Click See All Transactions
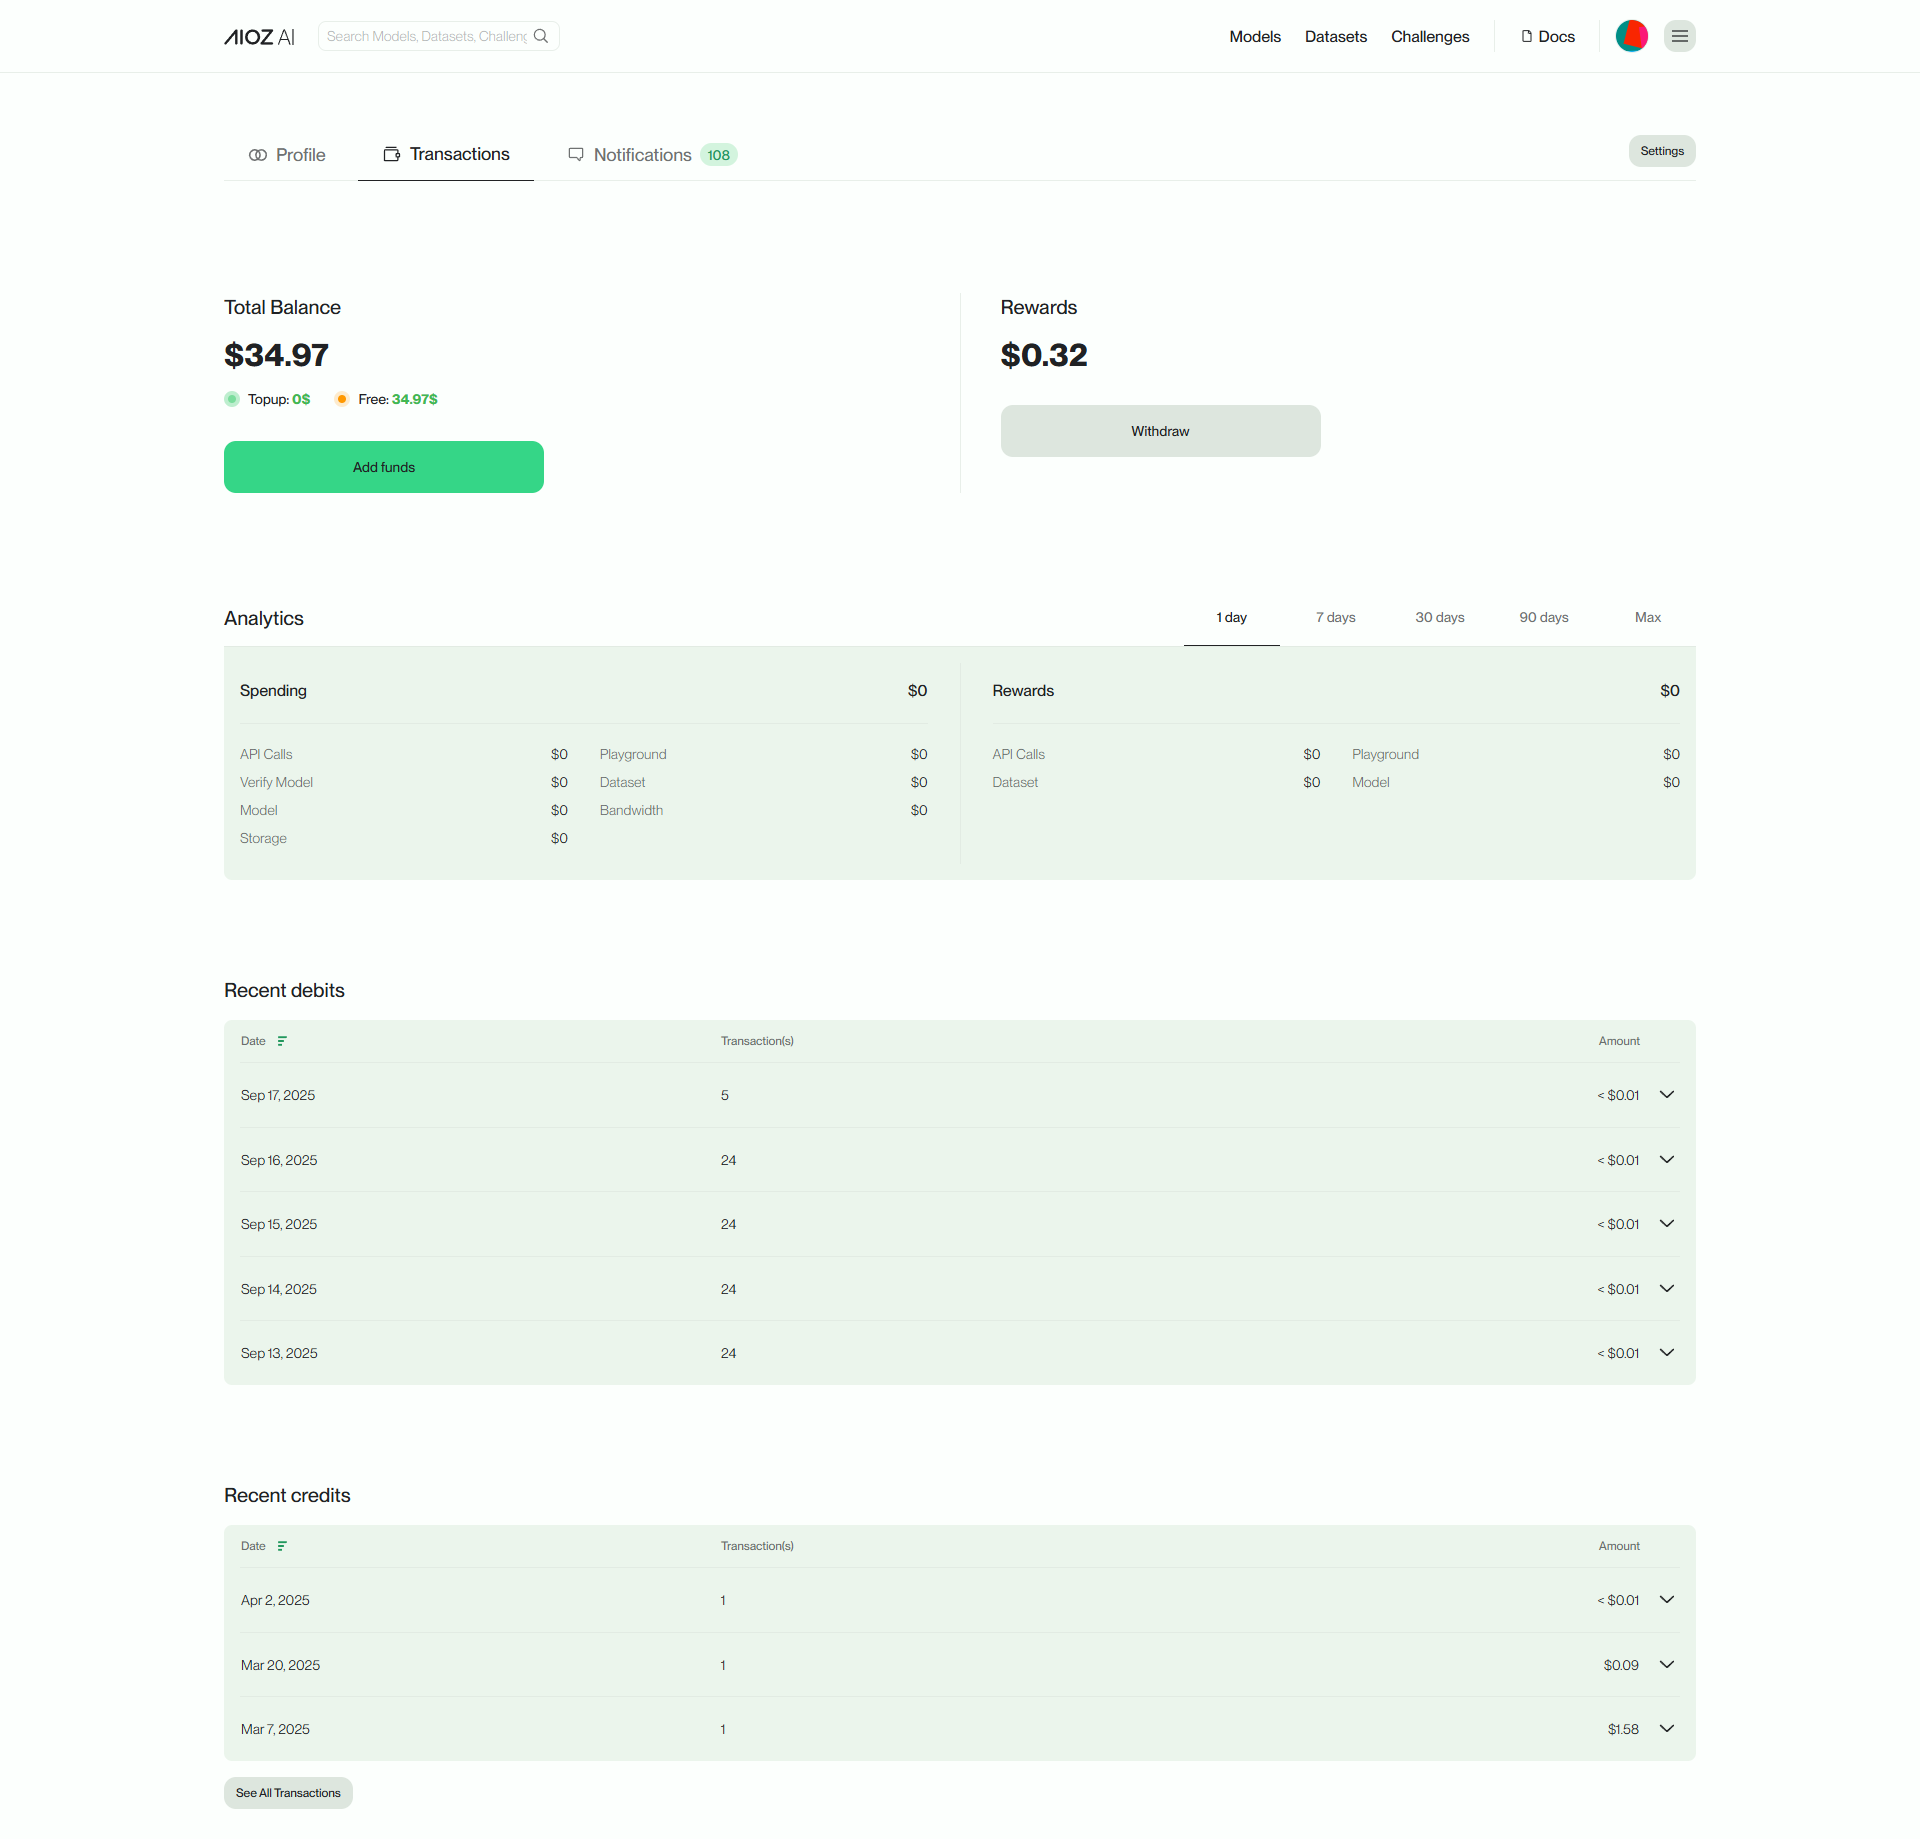 click(x=287, y=1793)
